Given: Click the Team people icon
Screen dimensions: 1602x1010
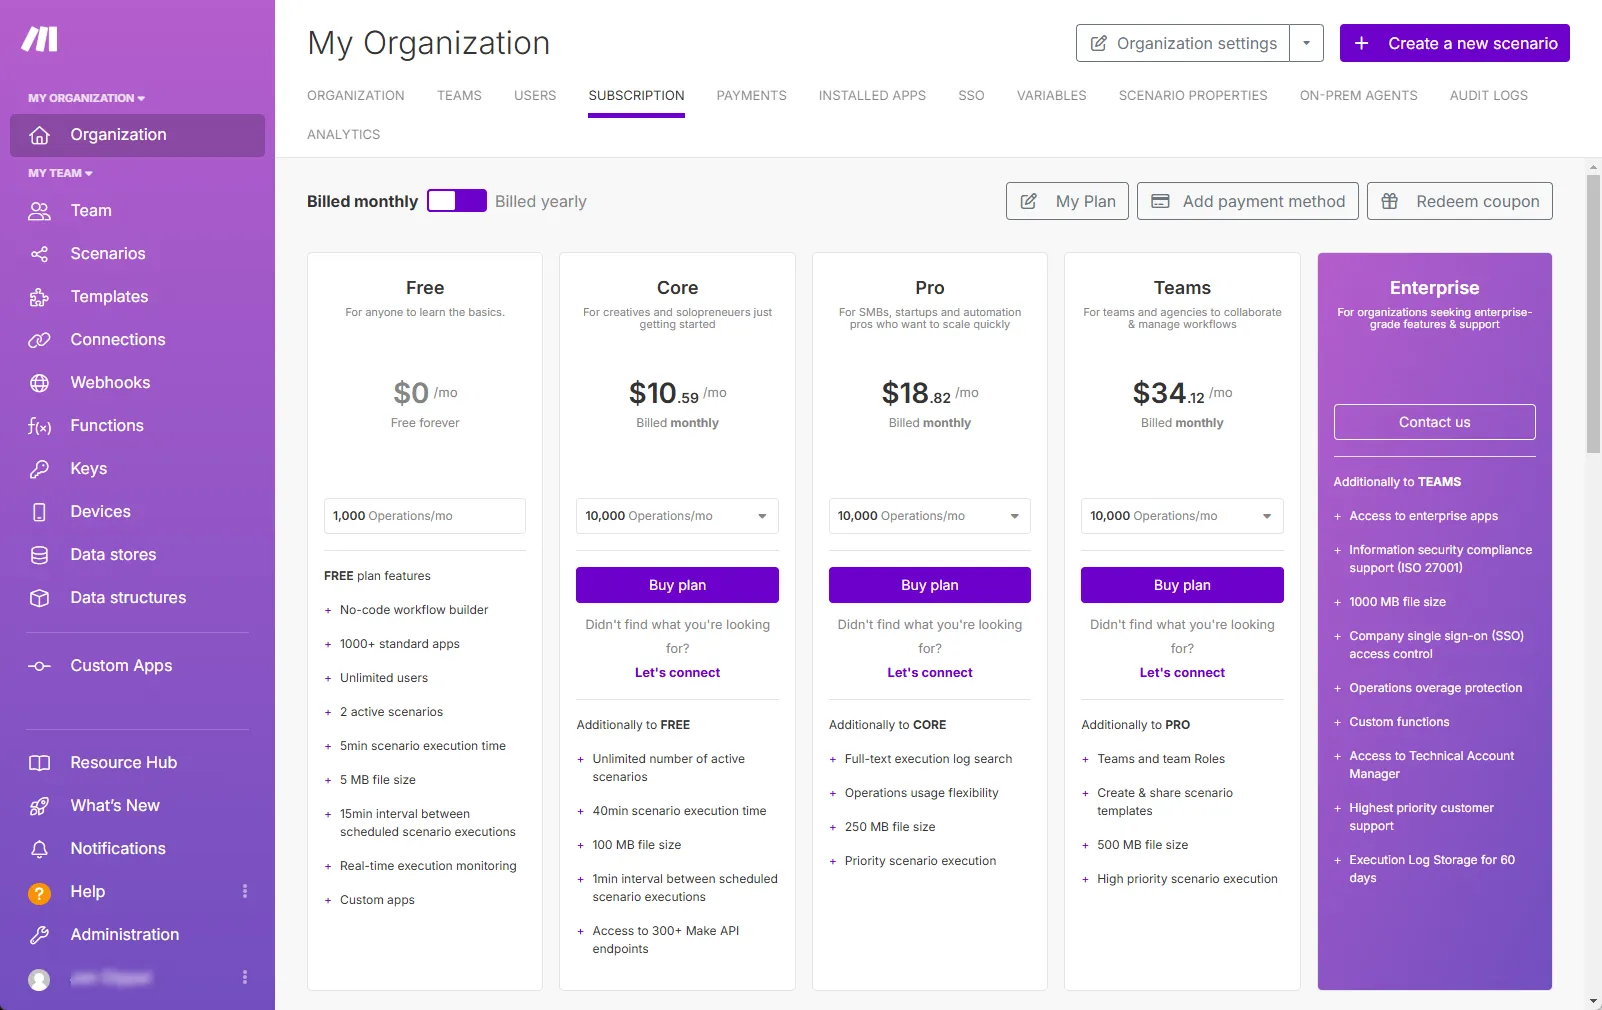Looking at the screenshot, I should tap(39, 211).
